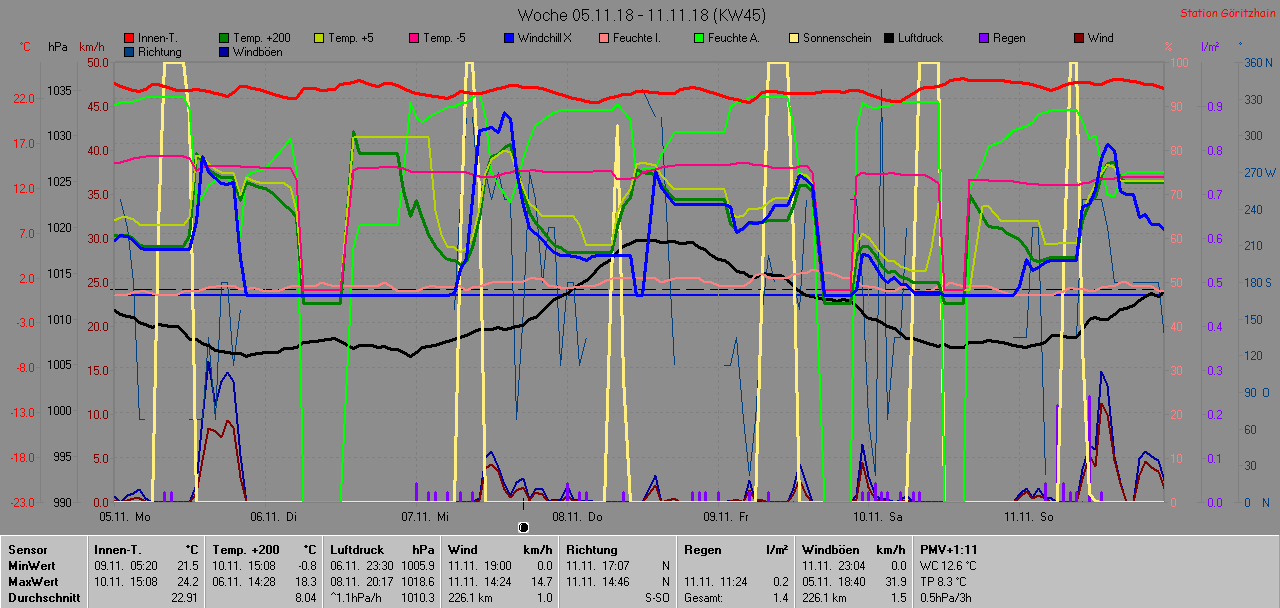1280x608 pixels.
Task: Click the pressure trend '^1.1hPa/h'
Action: point(357,598)
